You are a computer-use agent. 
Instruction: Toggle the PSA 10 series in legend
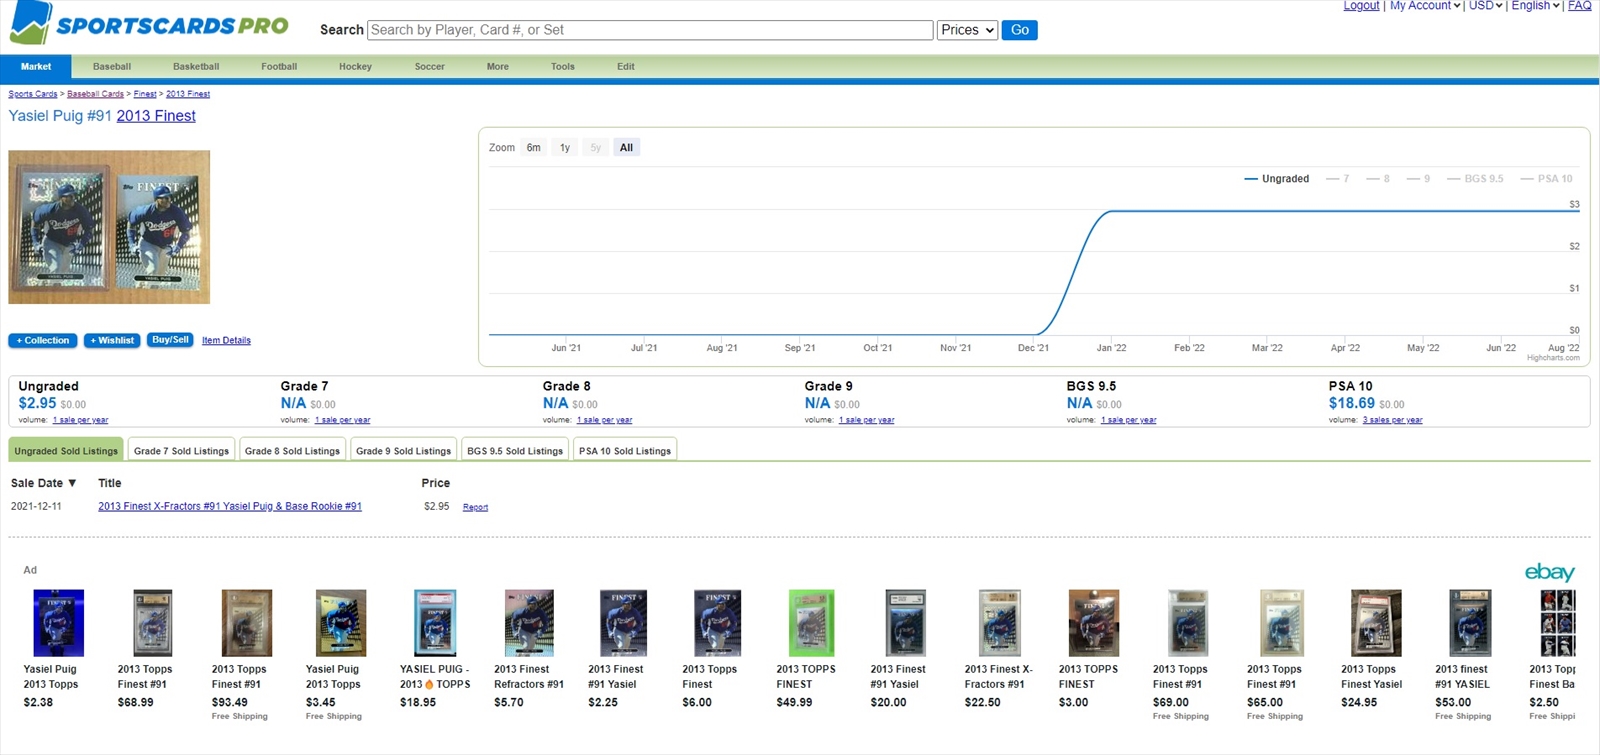[1546, 179]
